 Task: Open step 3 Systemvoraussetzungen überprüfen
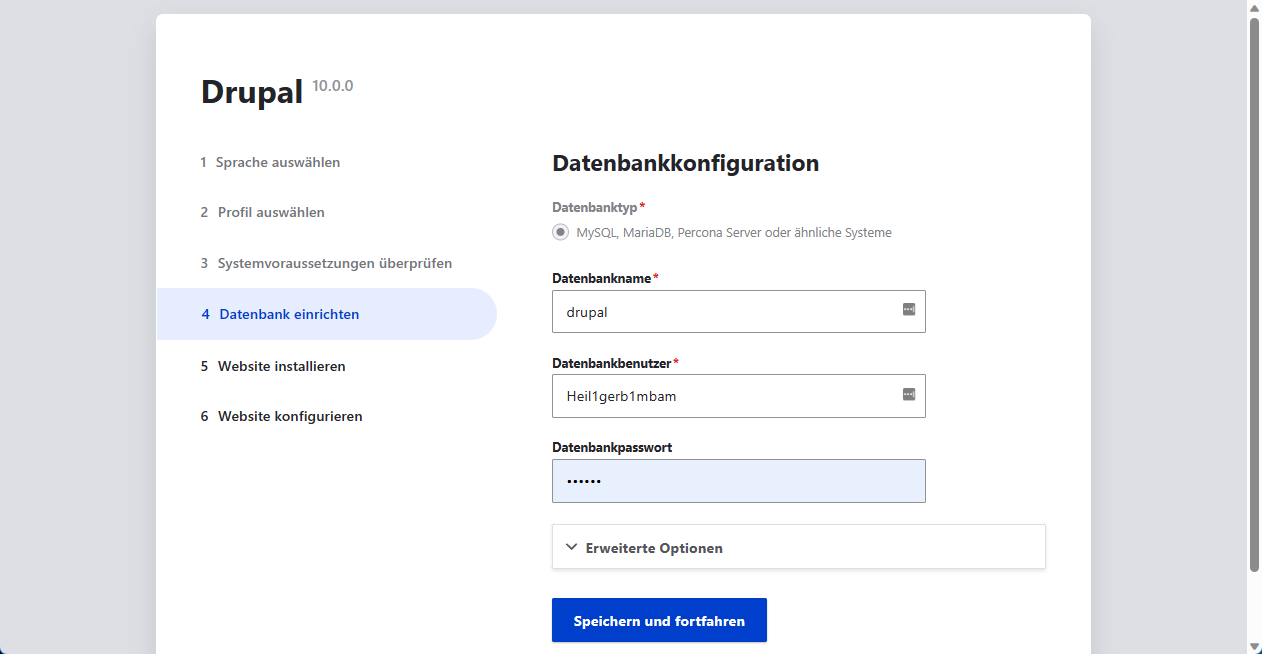tap(334, 262)
